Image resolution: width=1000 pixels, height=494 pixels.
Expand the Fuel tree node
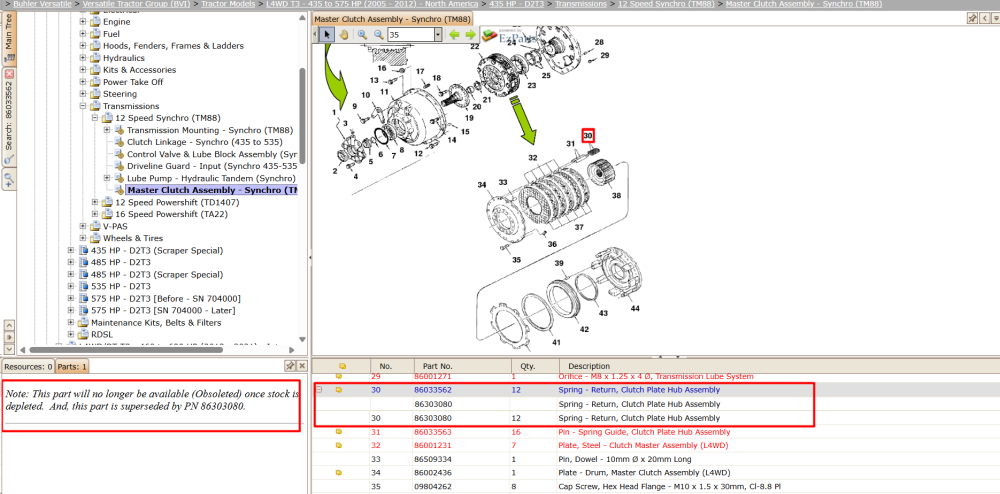point(83,34)
